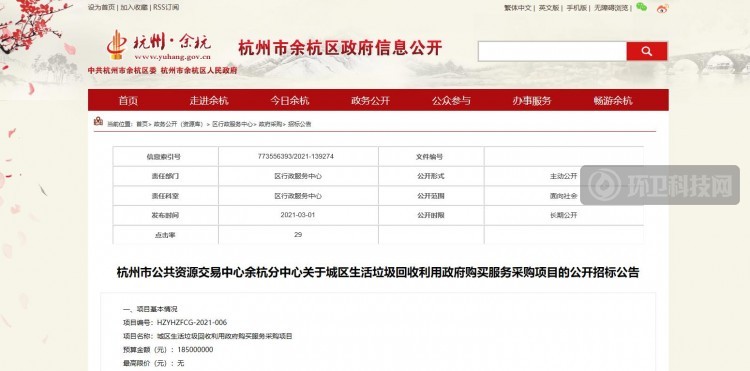Open the 办事服务 navigation tab
This screenshot has width=750, height=371.
point(532,100)
